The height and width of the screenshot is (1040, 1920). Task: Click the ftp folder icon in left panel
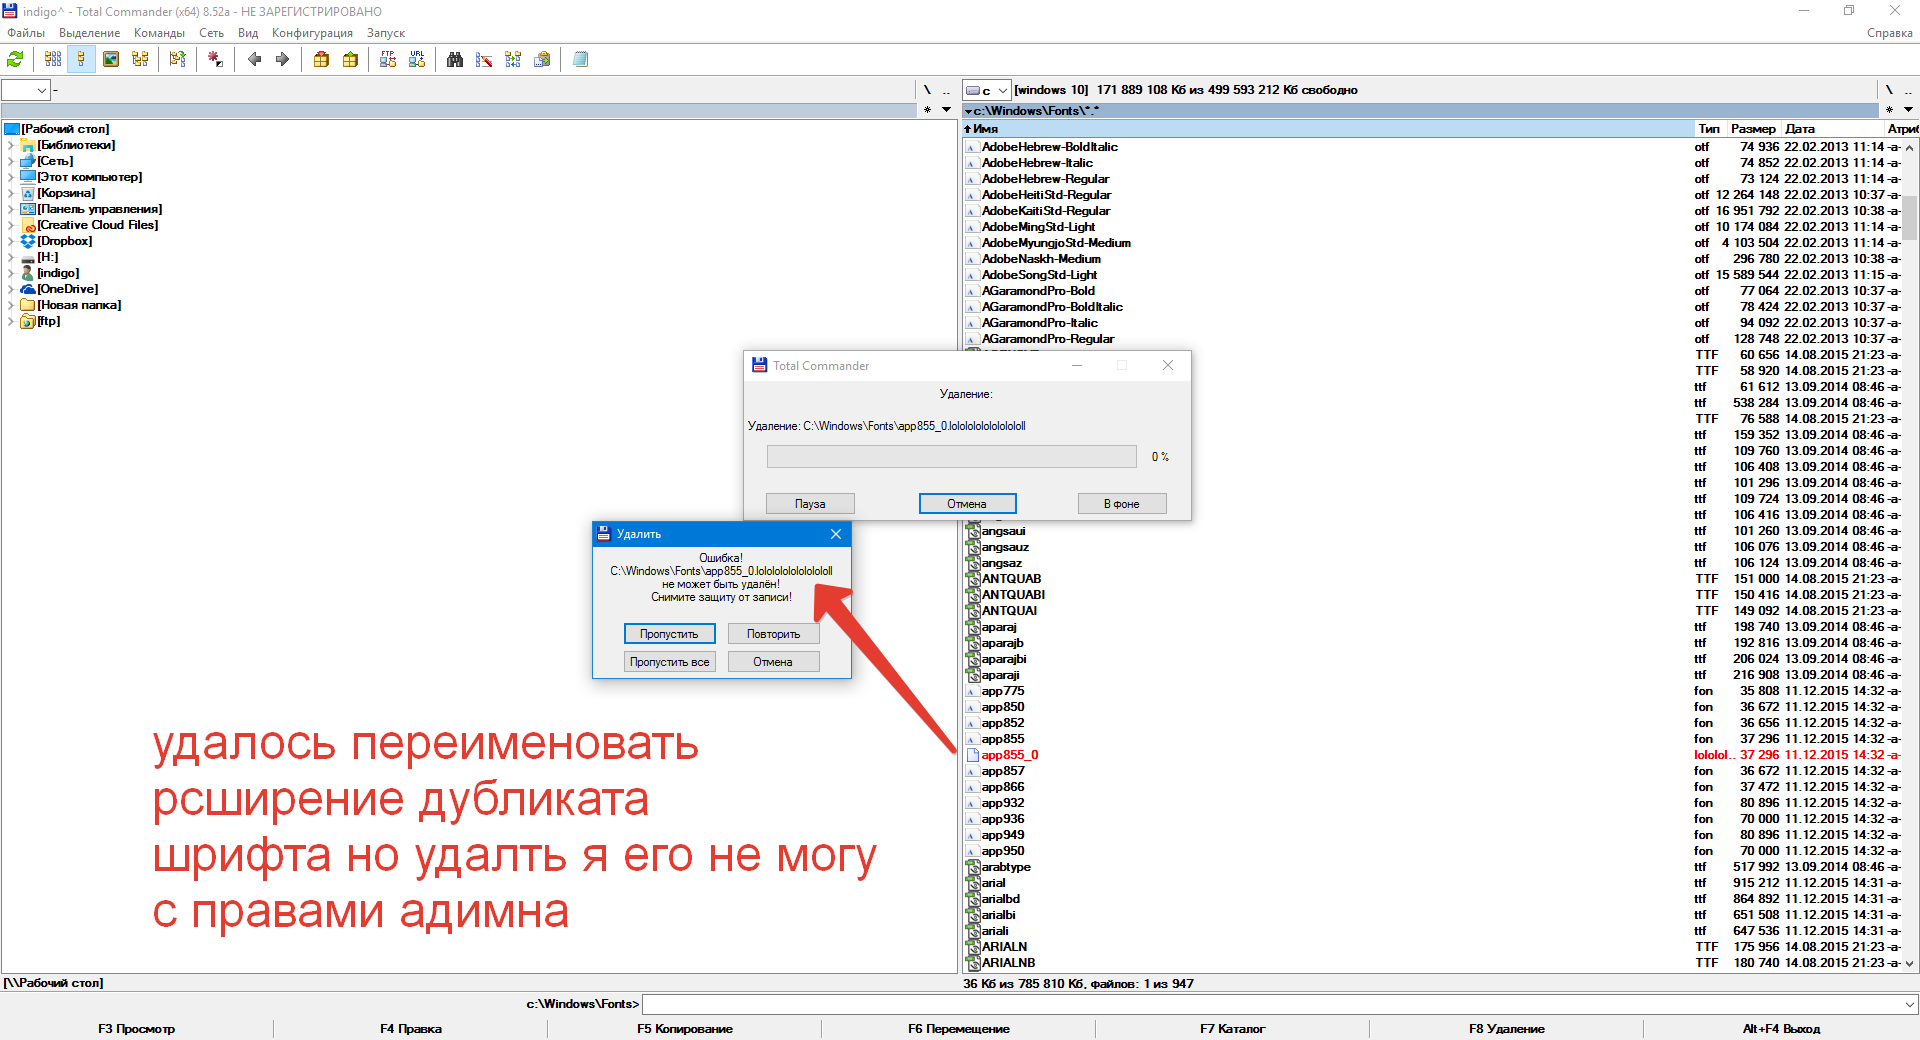(28, 321)
